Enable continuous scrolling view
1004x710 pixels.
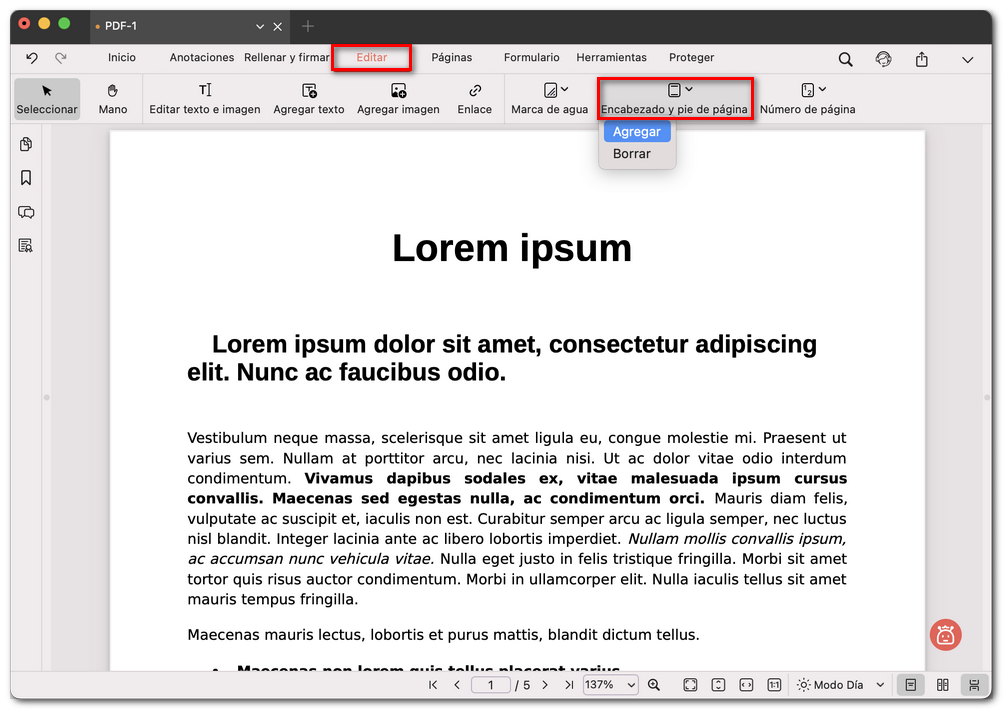973,685
